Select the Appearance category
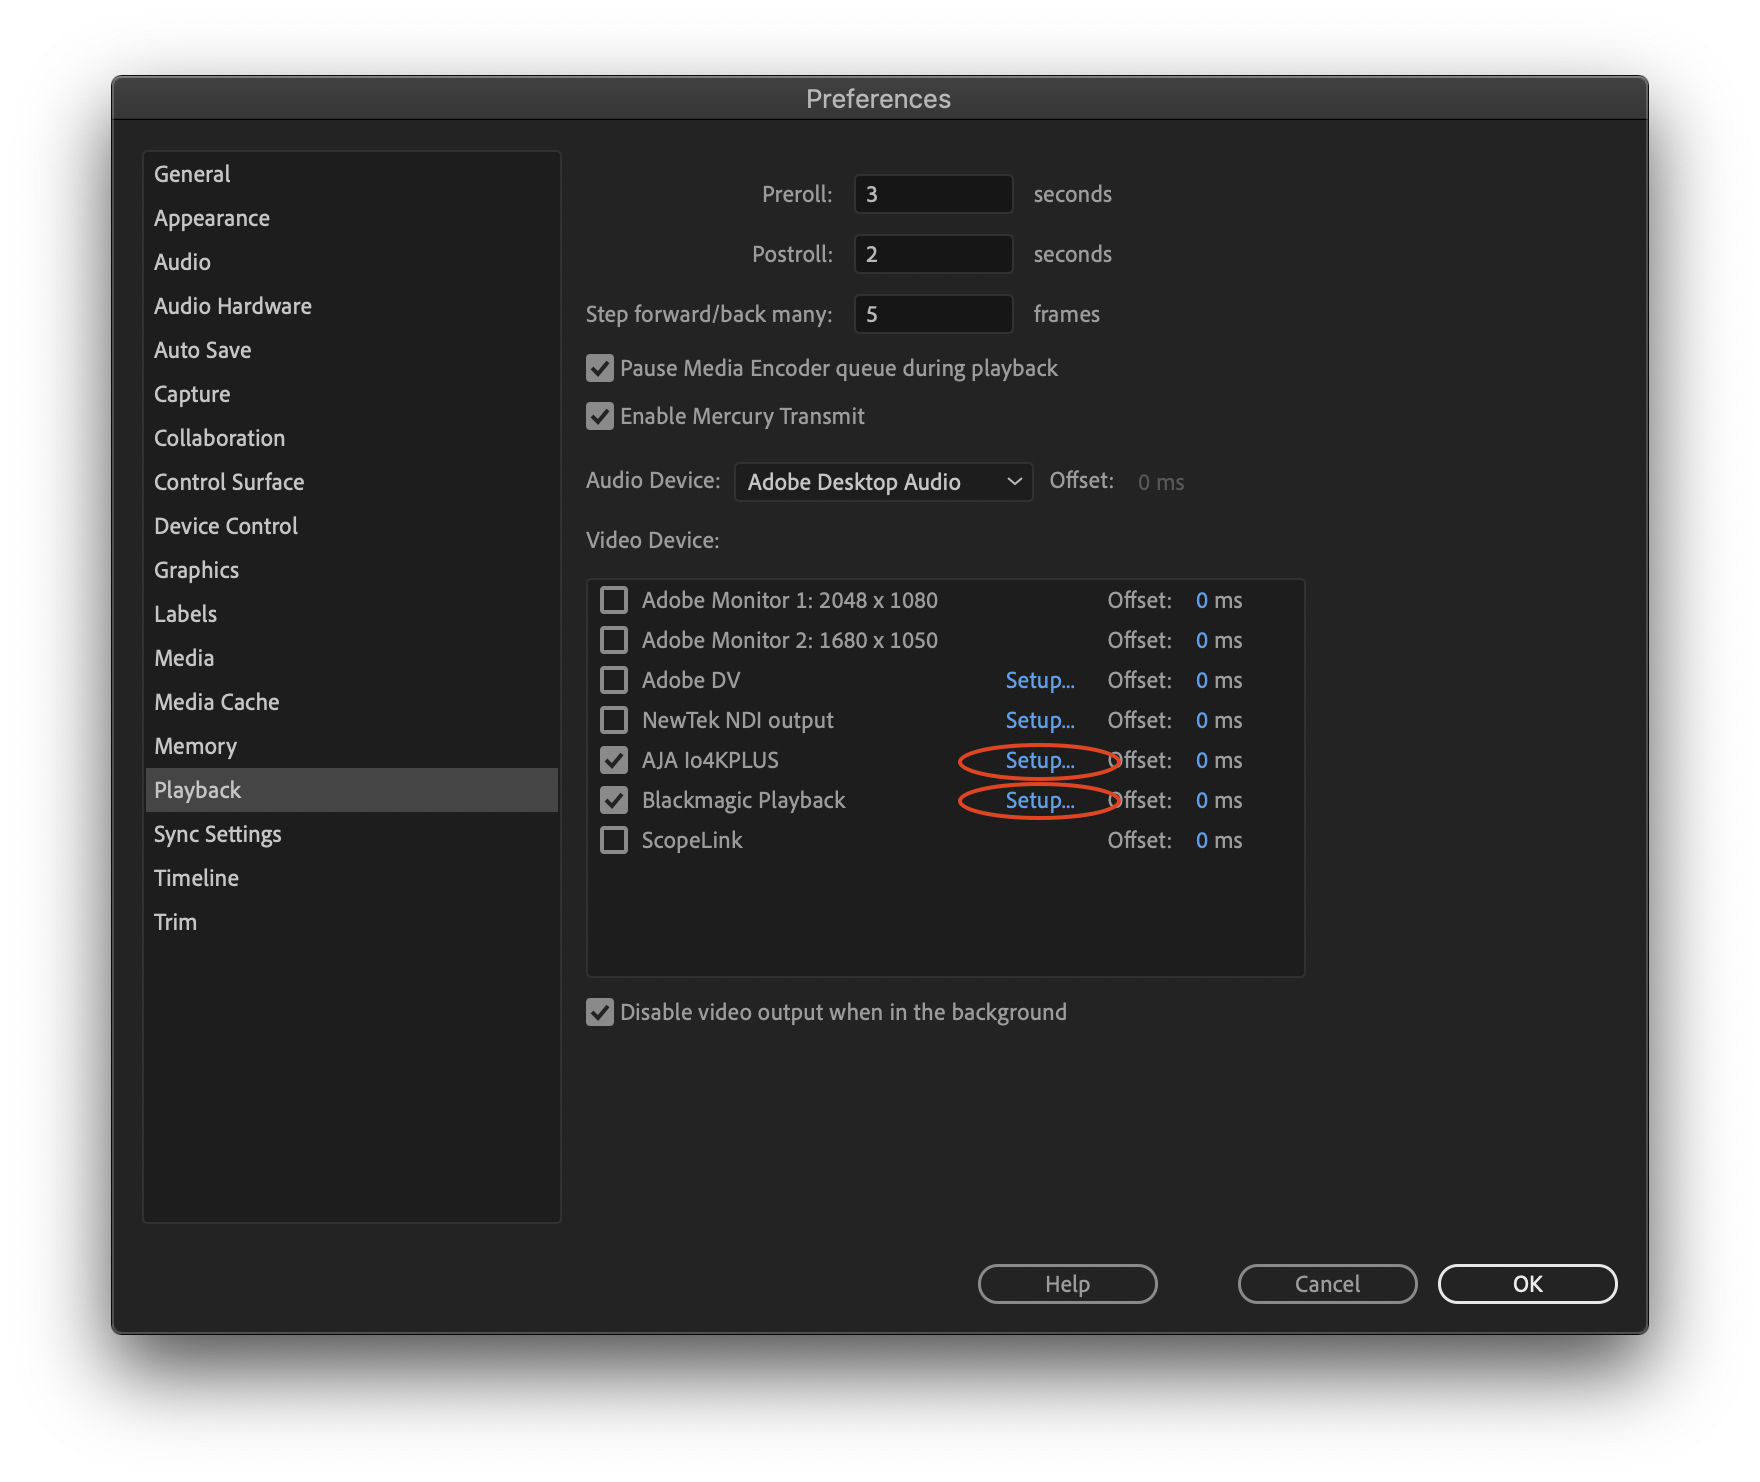Screen dimensions: 1760x1482 click(x=211, y=218)
